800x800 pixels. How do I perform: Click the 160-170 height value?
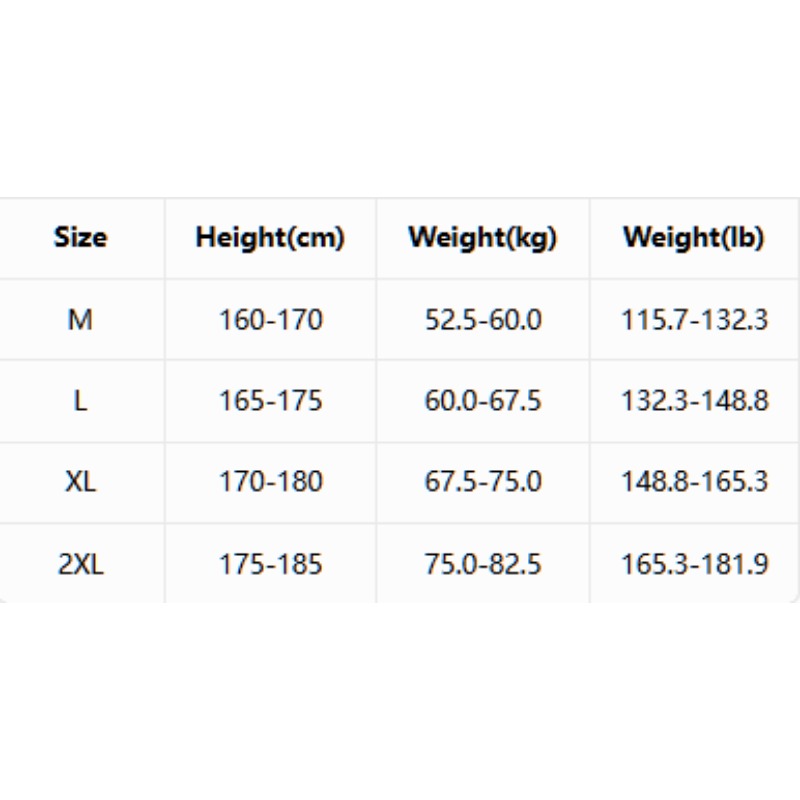271,320
